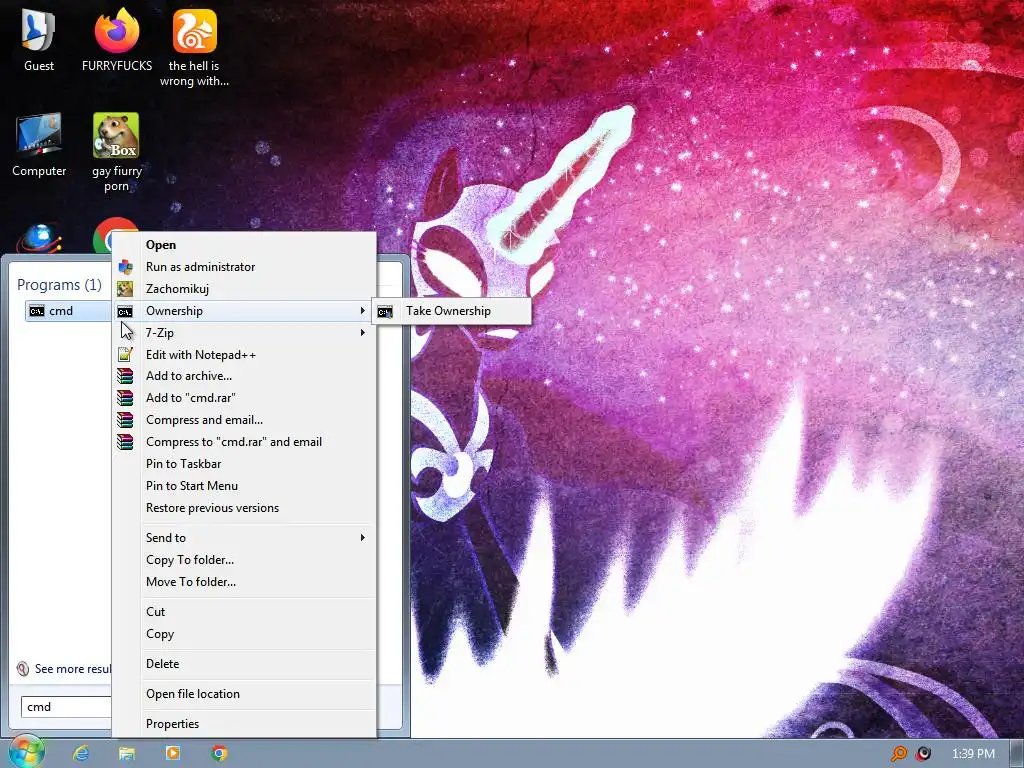The image size is (1024, 768).
Task: Click WinRAR icon beside Add to "cmd.rar"
Action: 125,398
